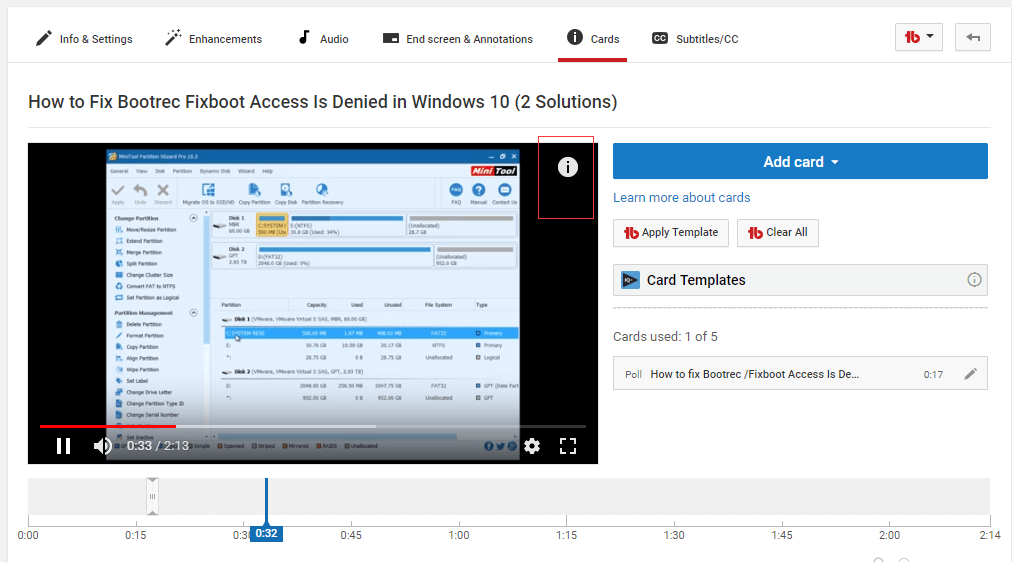Click the video title heading
1012x562 pixels.
click(x=323, y=102)
